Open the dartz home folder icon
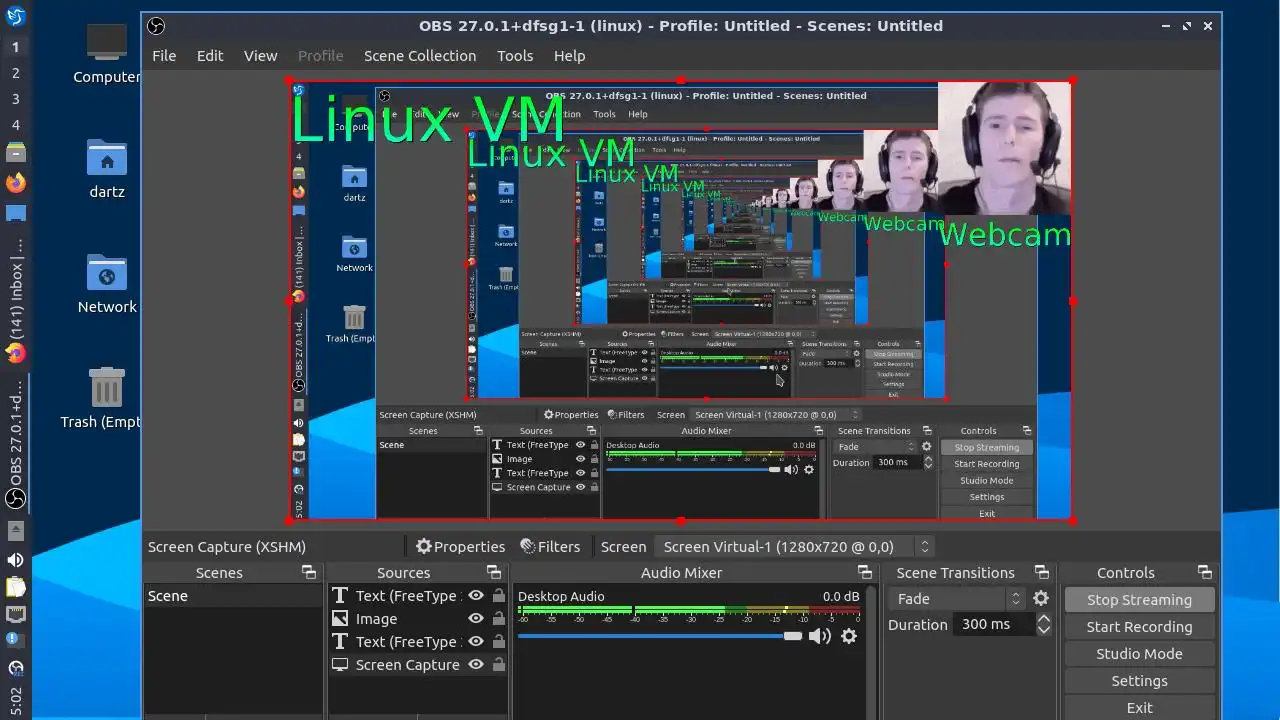 [106, 168]
